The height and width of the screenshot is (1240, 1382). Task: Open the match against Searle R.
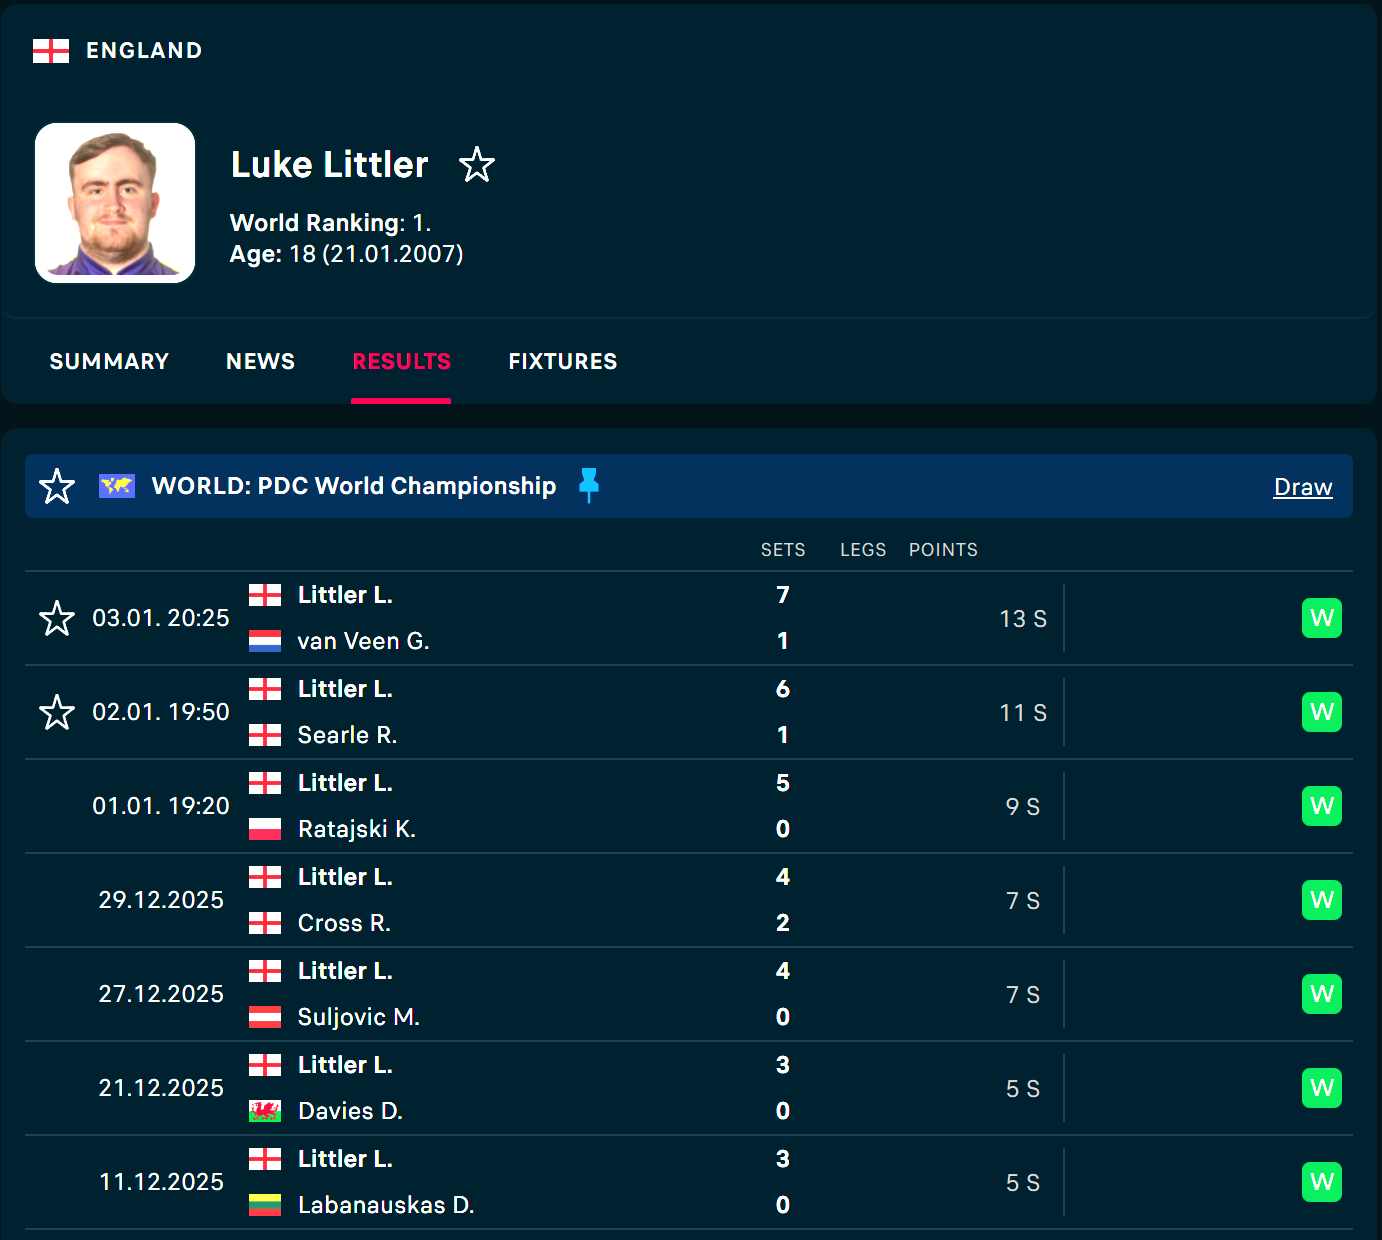point(689,712)
